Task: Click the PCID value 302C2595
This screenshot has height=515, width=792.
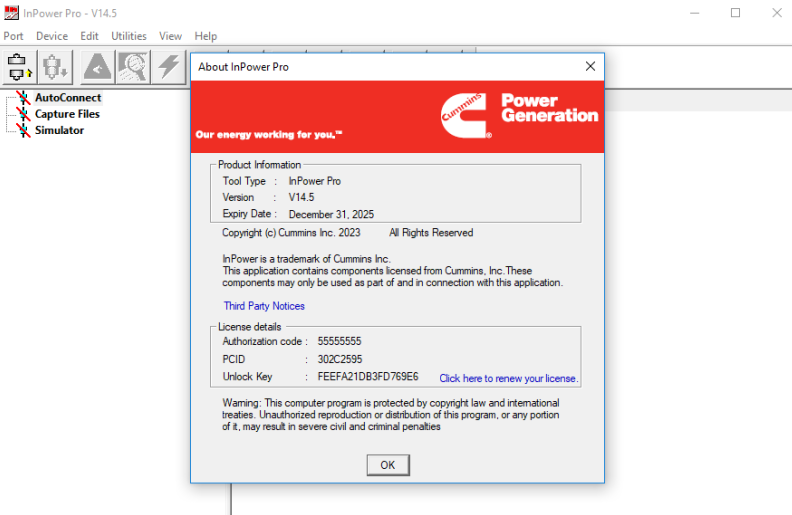Action: point(340,359)
